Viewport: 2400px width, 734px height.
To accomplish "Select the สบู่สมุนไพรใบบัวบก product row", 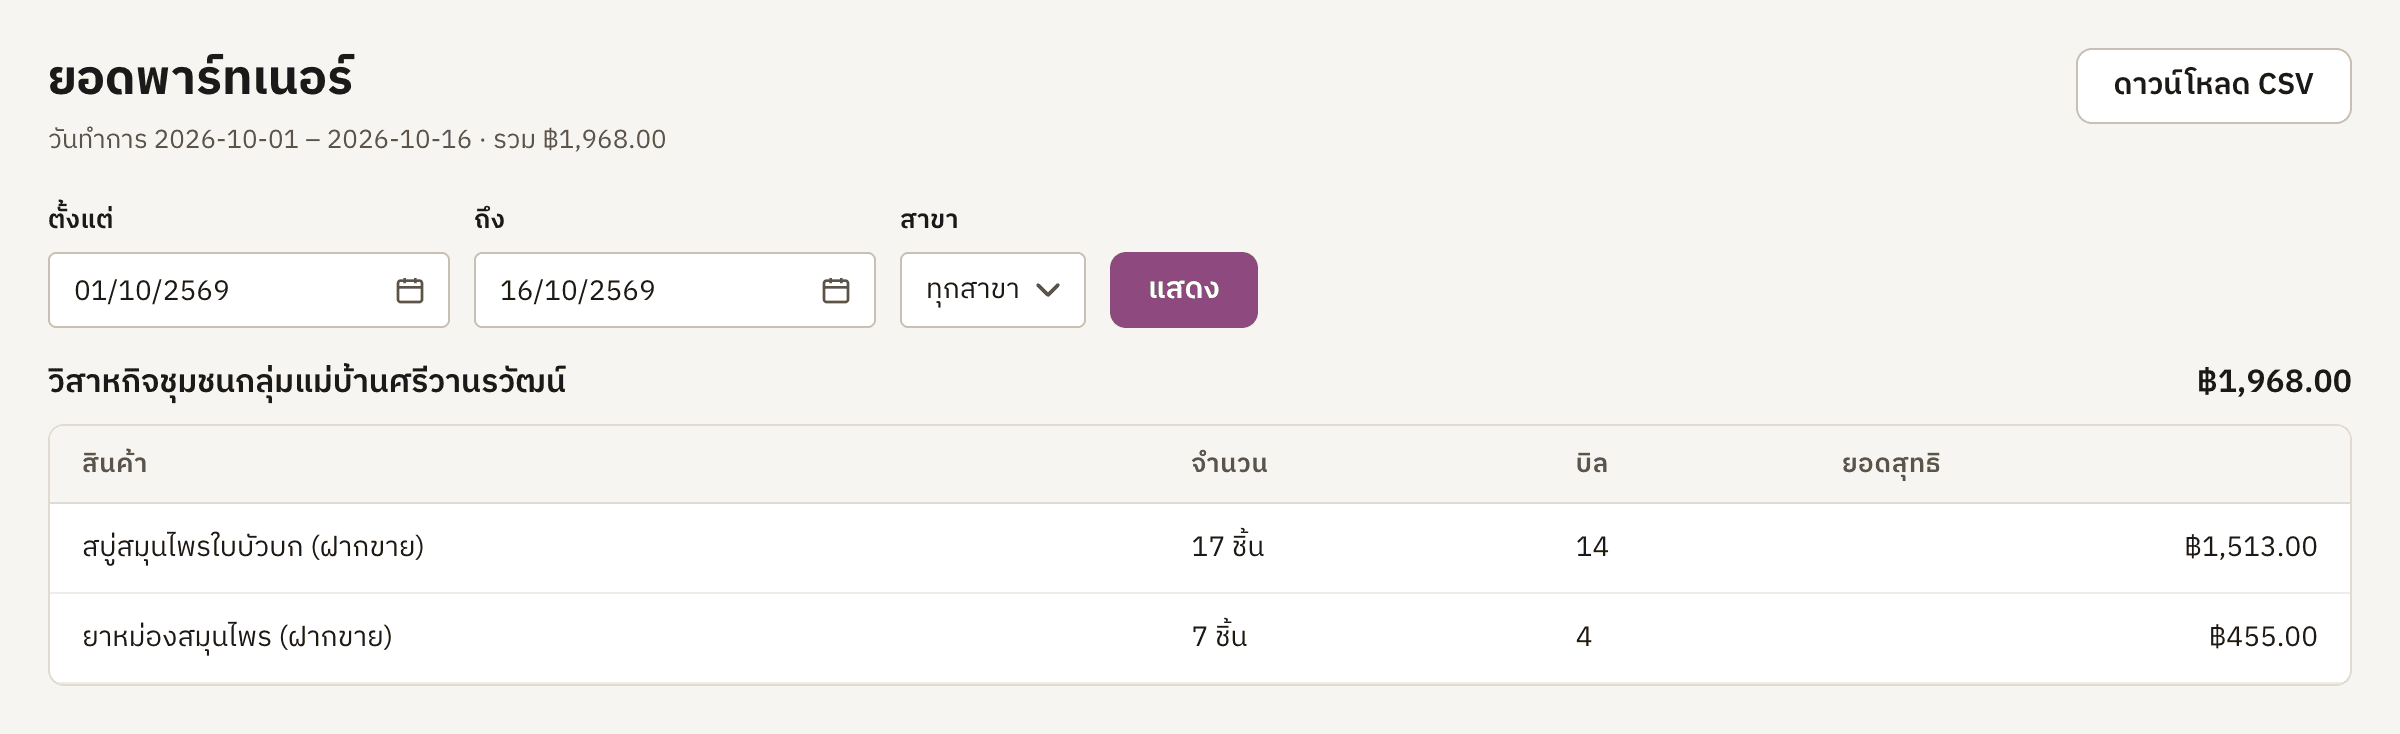I will [1200, 548].
